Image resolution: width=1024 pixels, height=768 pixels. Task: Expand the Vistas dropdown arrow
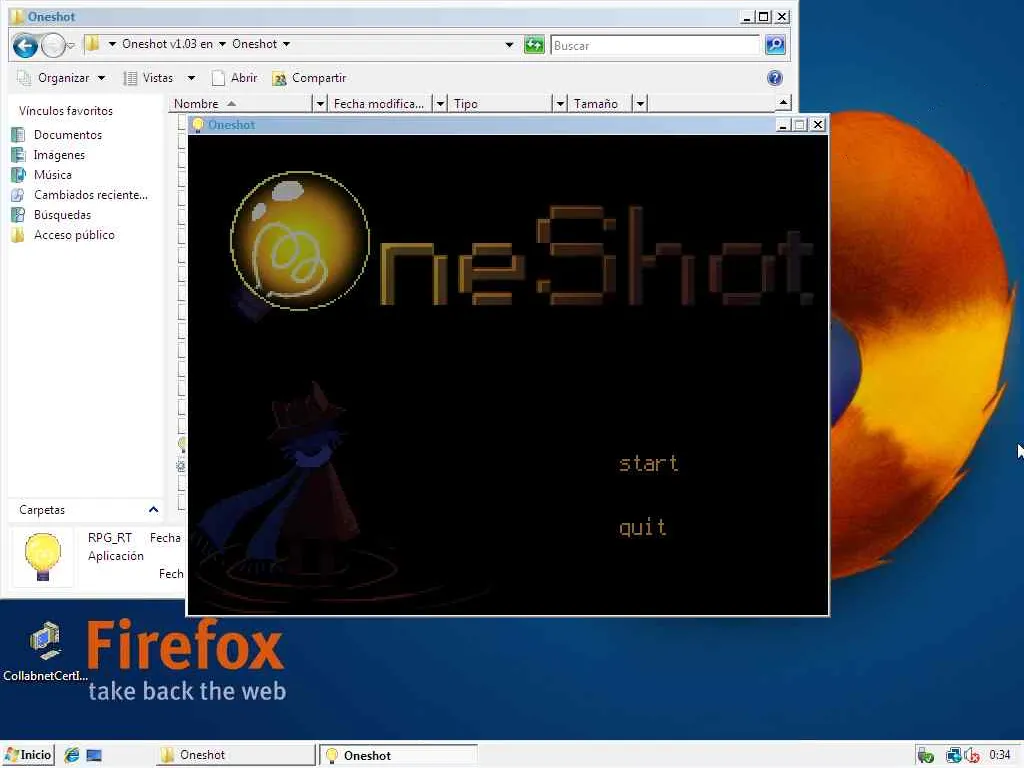coord(191,78)
